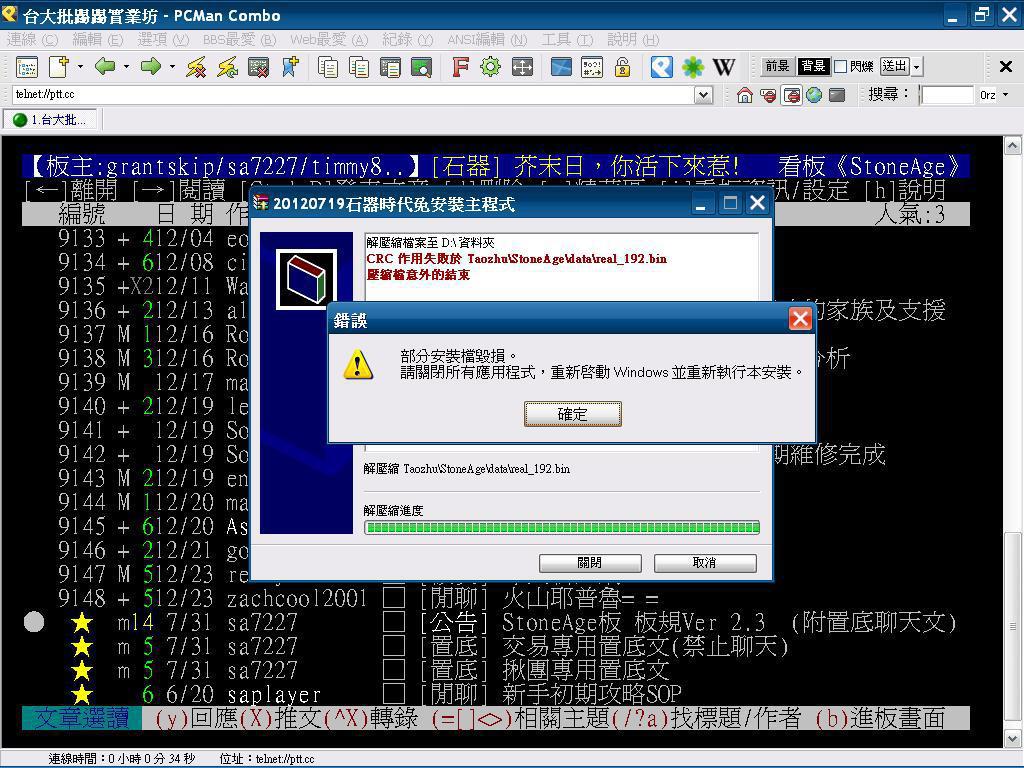1024x768 pixels.
Task: Expand the address bar dropdown
Action: pos(703,95)
